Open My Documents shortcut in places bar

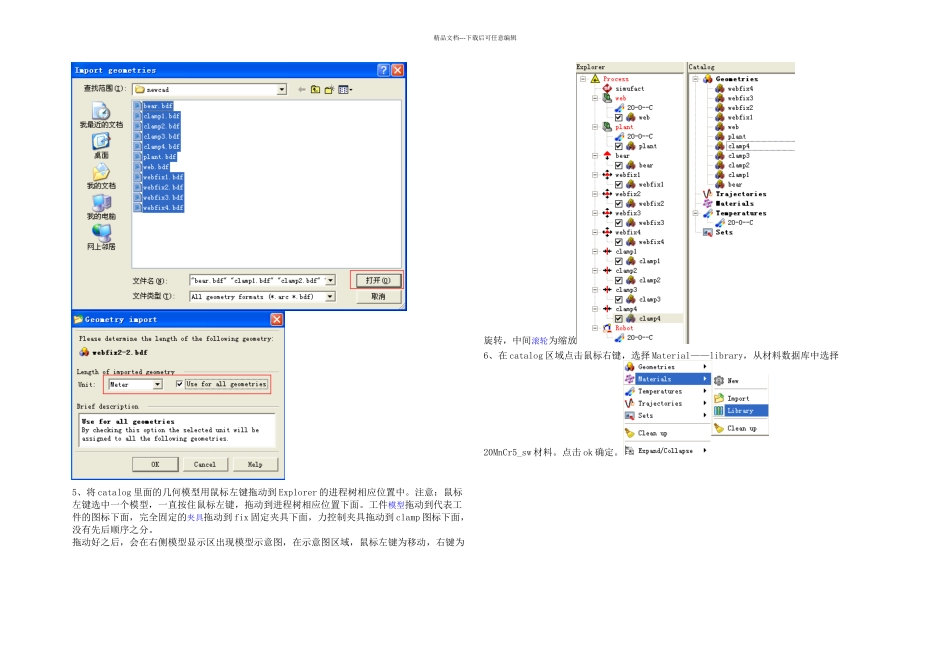[x=101, y=176]
